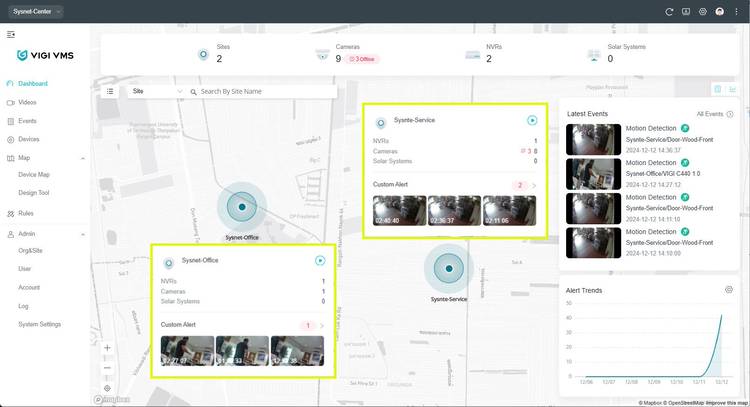Screen dimensions: 750x407
Task: Open Videos in the sidebar
Action: click(x=27, y=102)
